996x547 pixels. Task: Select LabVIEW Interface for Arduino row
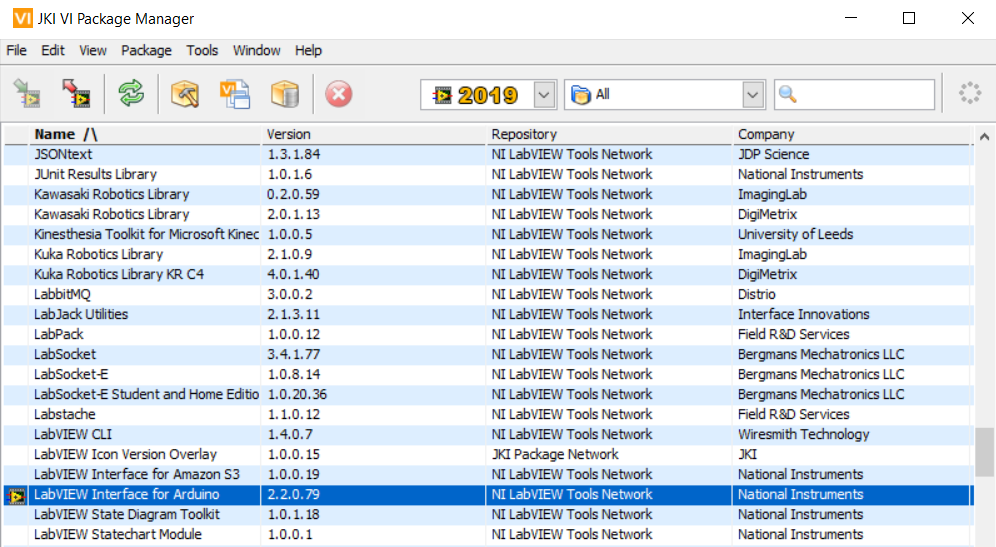488,494
